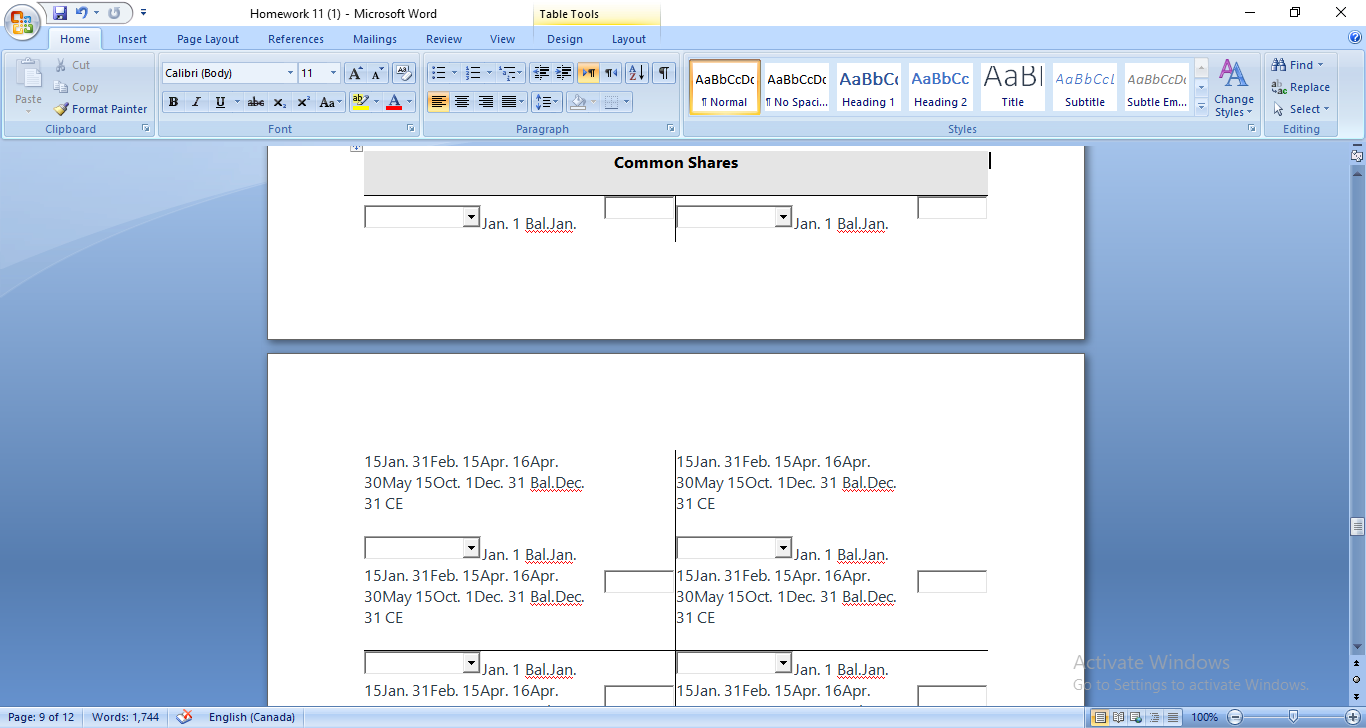
Task: Open the Table Tools Design tab
Action: pos(565,39)
